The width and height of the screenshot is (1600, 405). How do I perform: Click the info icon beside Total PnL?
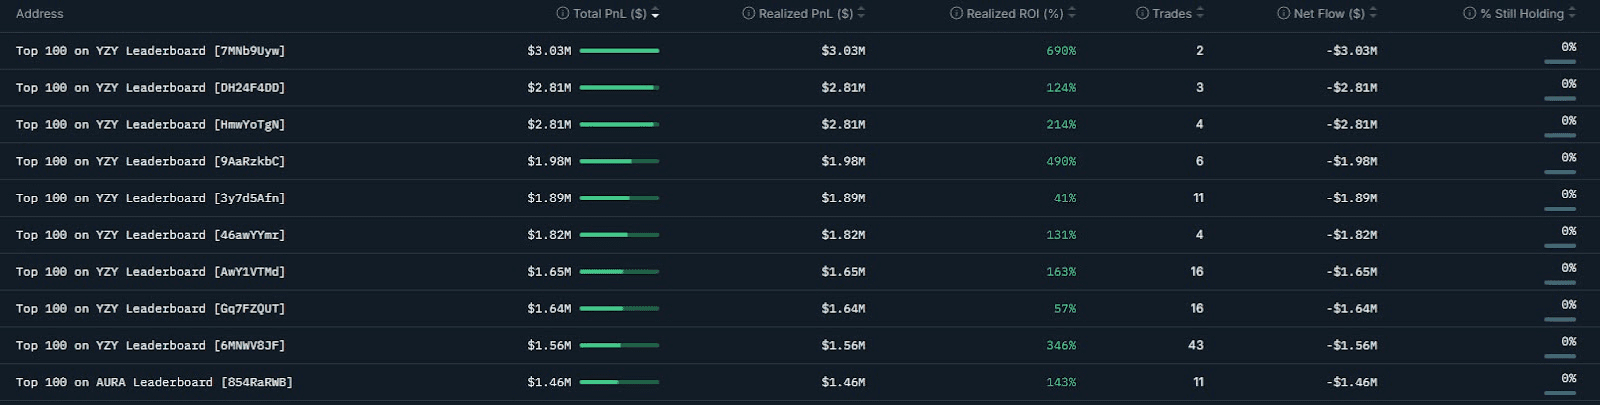(x=563, y=14)
